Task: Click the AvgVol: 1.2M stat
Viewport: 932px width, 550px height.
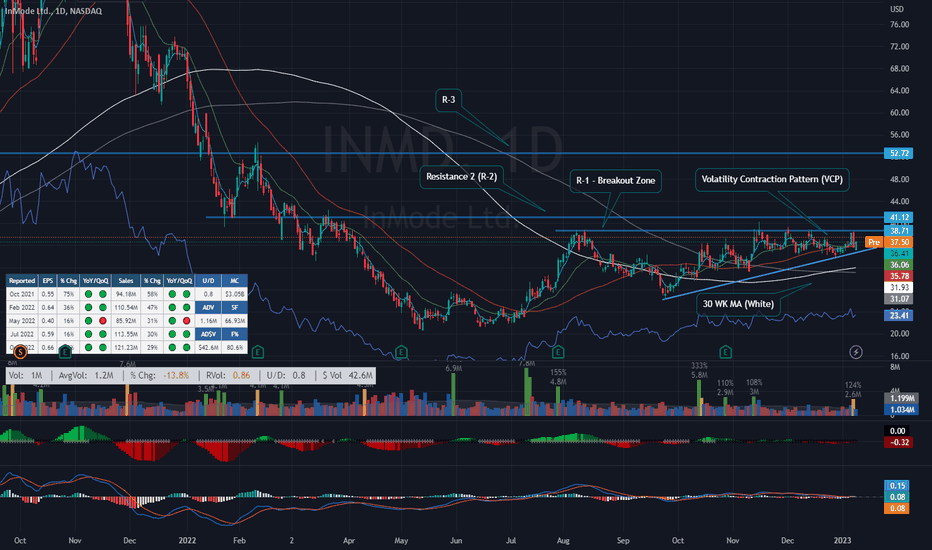Action: (x=86, y=375)
